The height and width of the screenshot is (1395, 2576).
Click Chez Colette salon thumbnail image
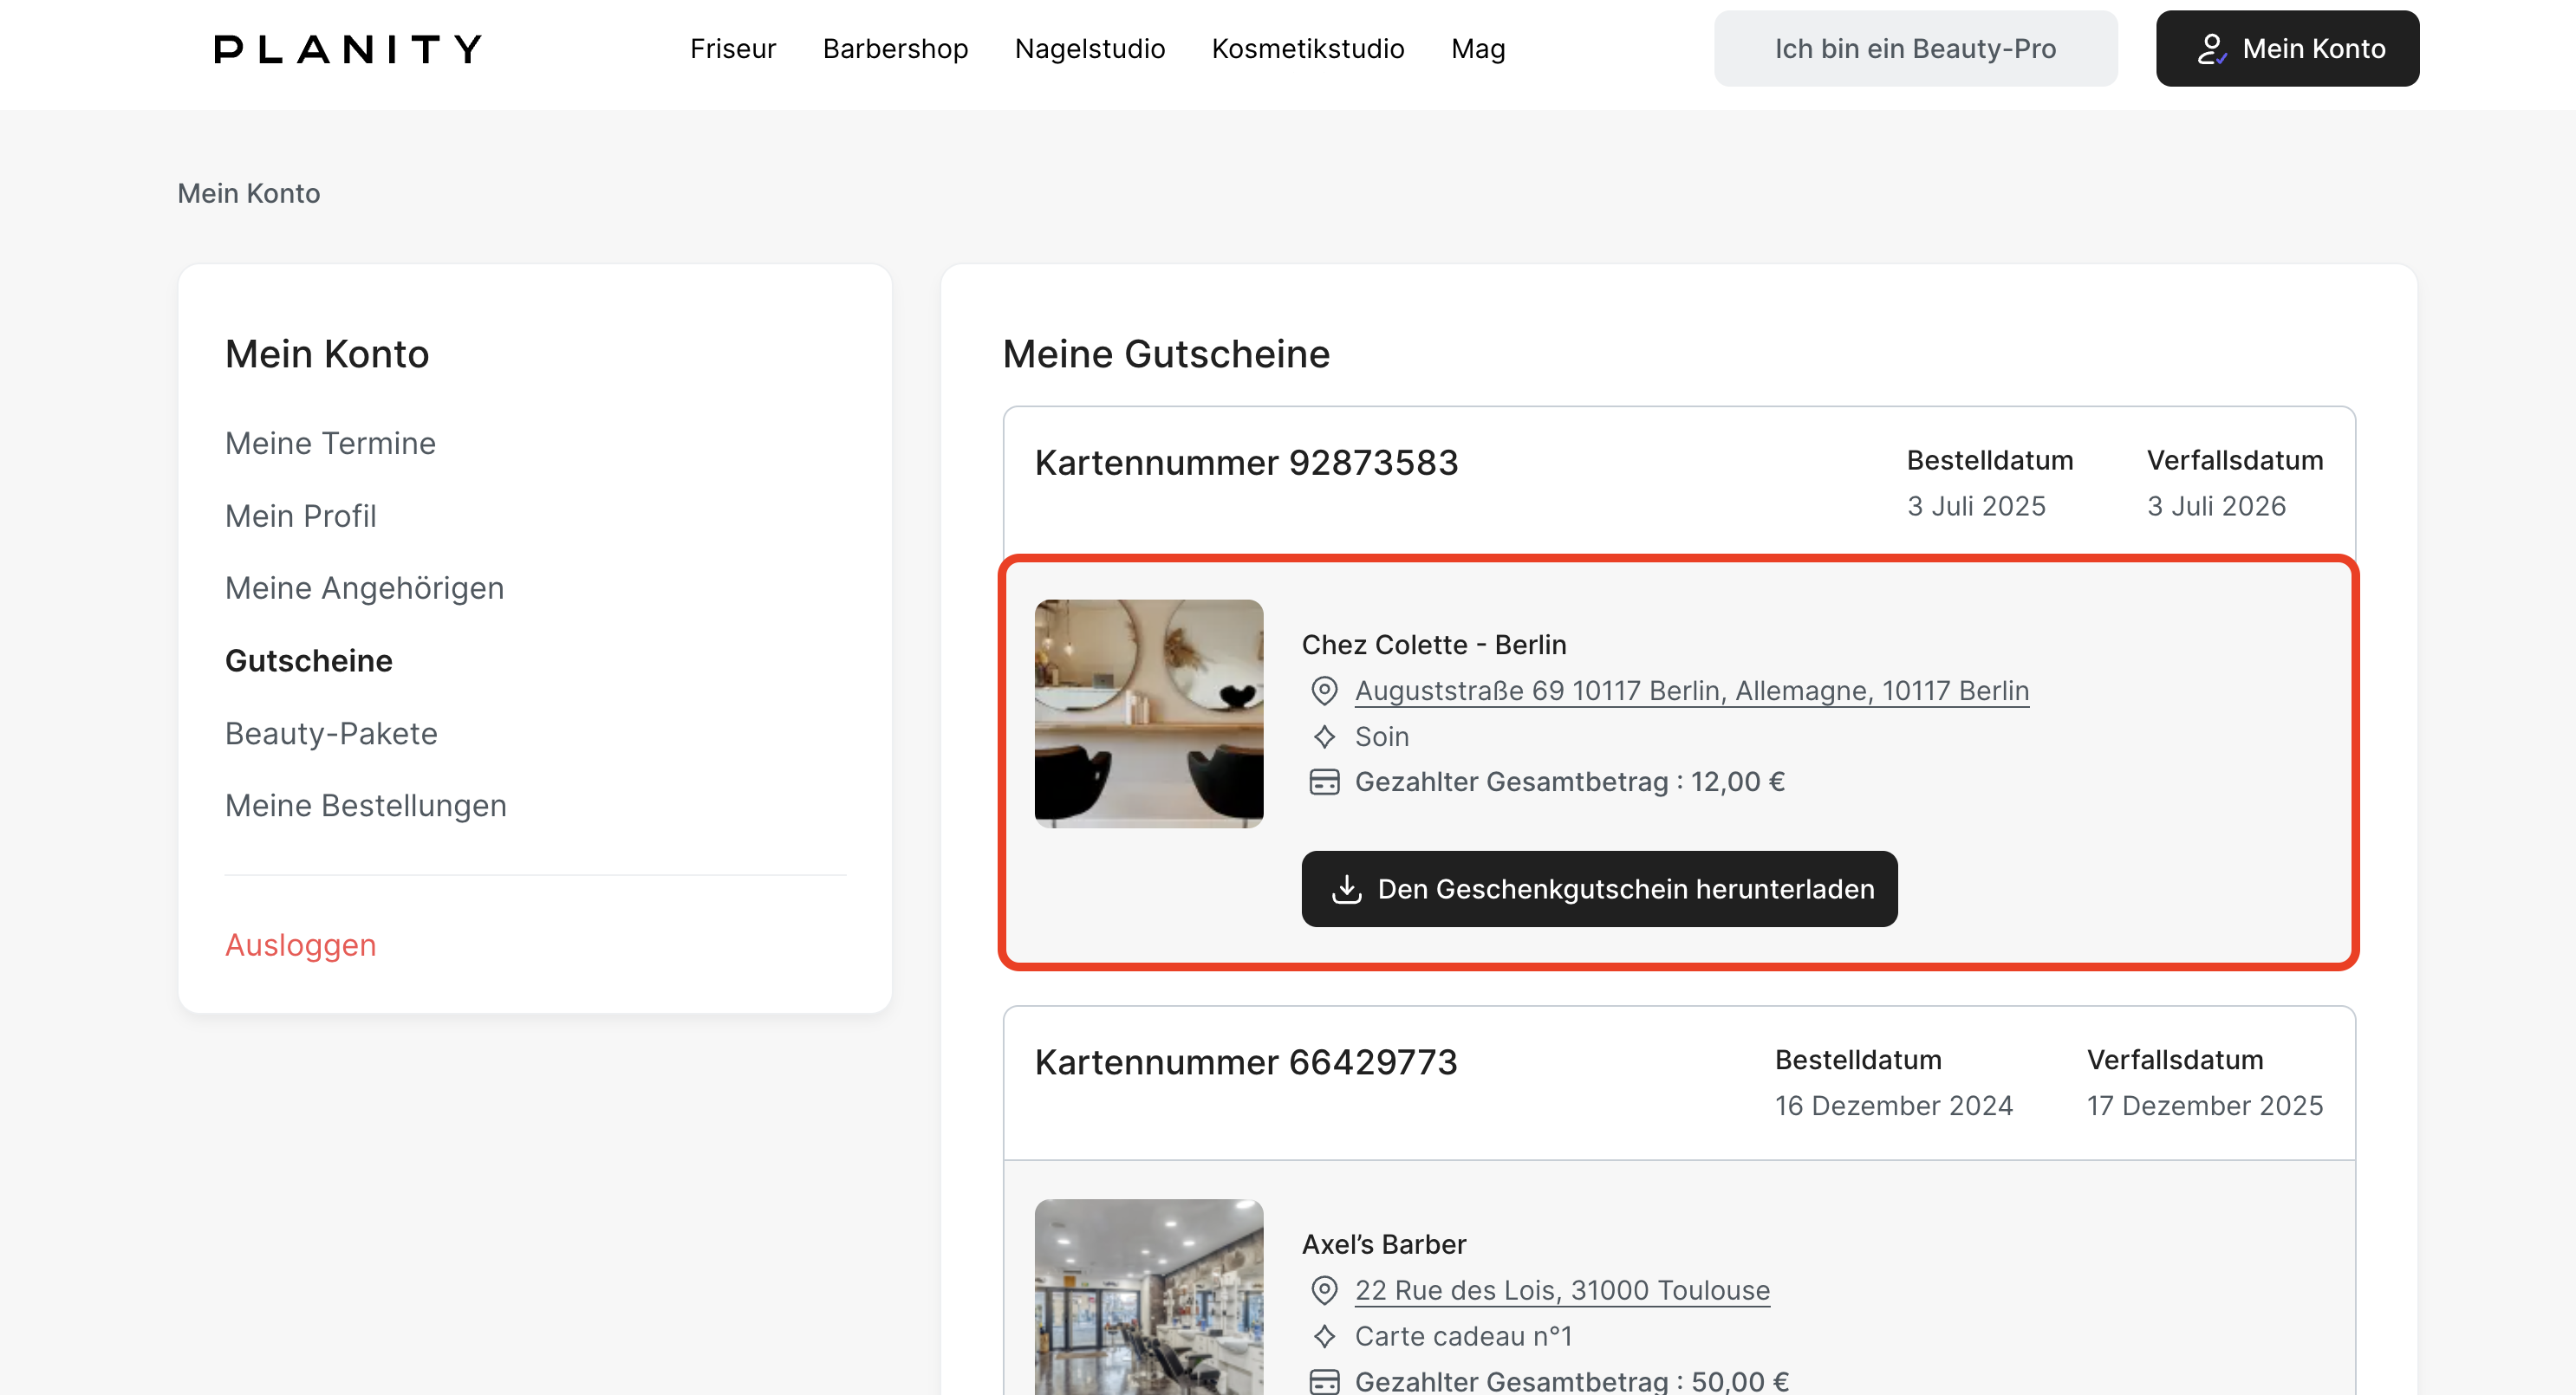(x=1148, y=713)
